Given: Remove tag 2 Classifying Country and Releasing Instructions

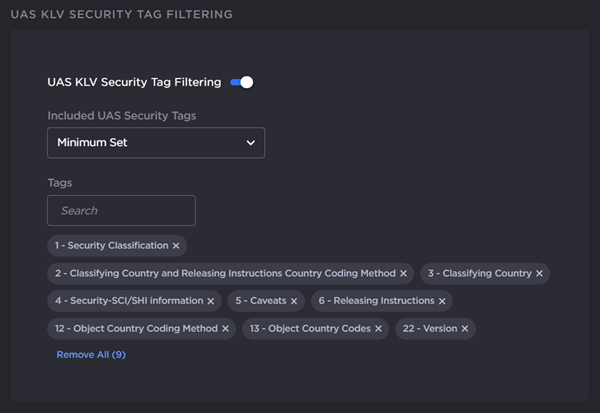Looking at the screenshot, I should (404, 273).
